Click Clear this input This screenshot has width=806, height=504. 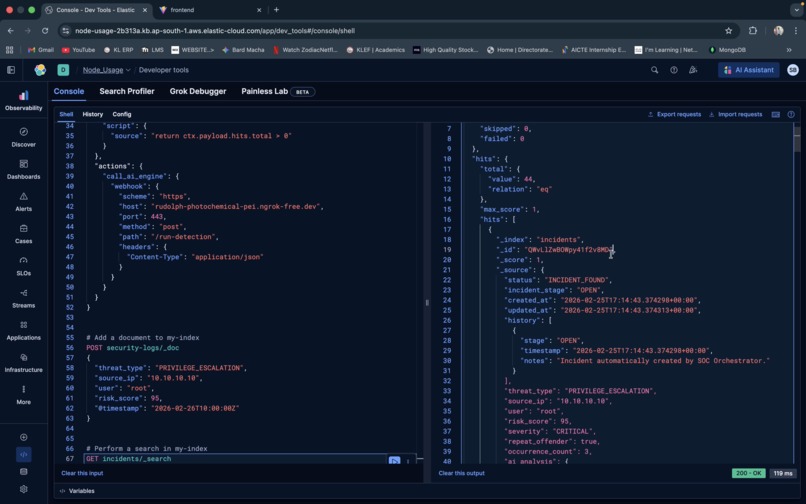[x=82, y=473]
